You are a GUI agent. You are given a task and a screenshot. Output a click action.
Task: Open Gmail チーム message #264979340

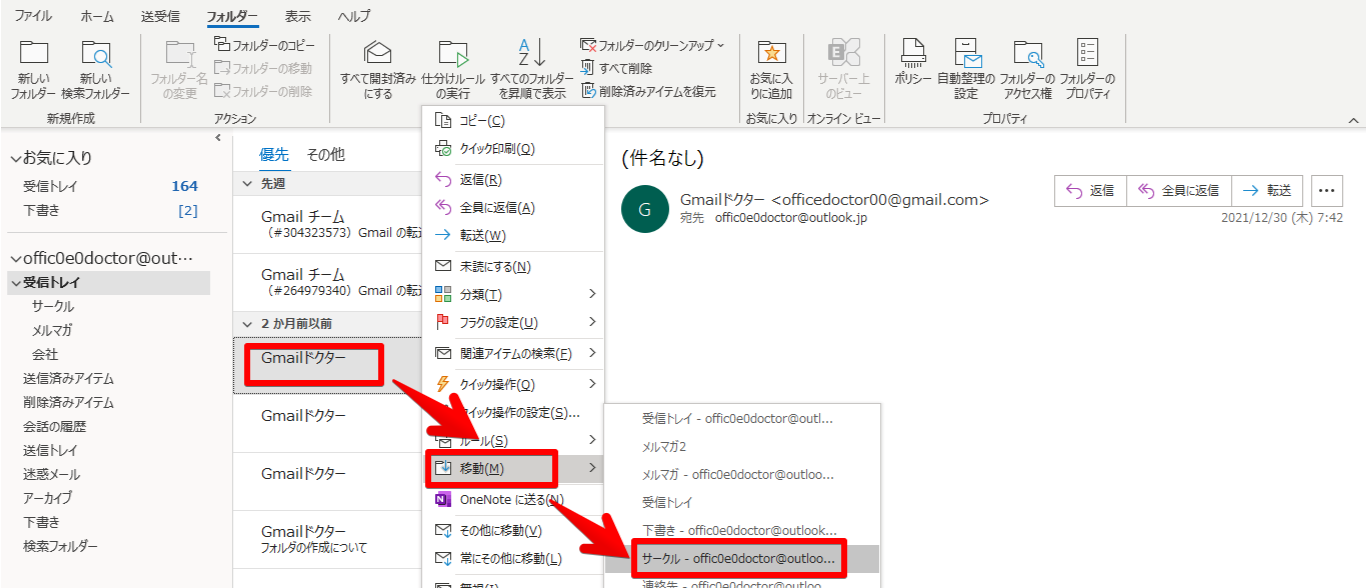[x=328, y=282]
